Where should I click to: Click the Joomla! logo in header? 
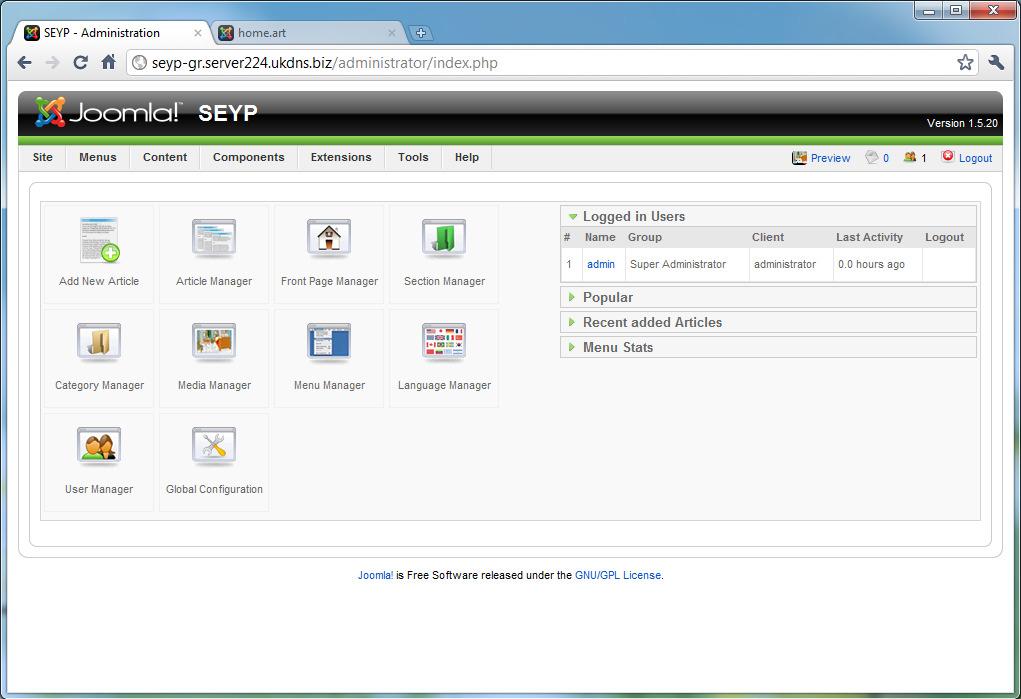[109, 112]
